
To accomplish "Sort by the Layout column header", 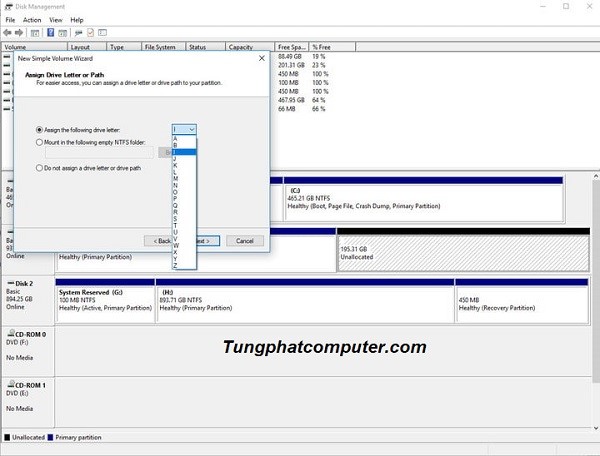I will (x=87, y=47).
